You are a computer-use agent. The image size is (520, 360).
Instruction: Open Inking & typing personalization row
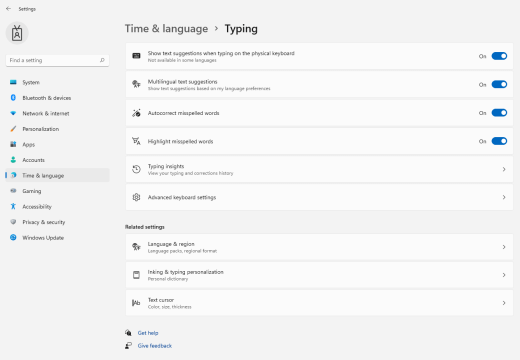pyautogui.click(x=319, y=275)
